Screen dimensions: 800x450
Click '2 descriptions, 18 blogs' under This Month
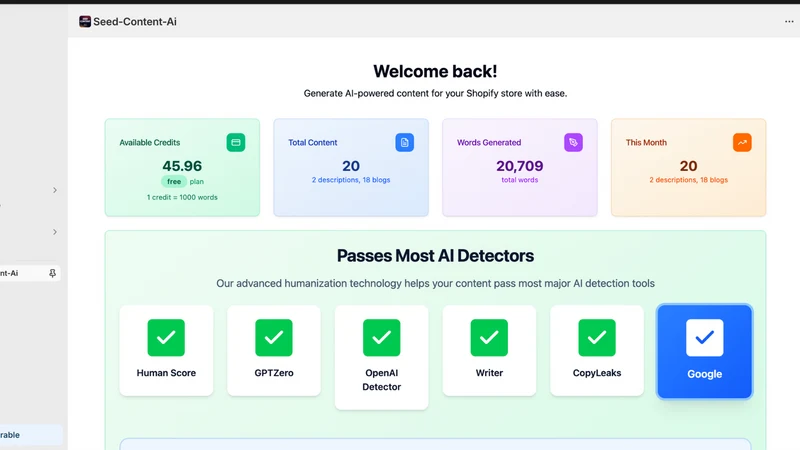click(688, 180)
